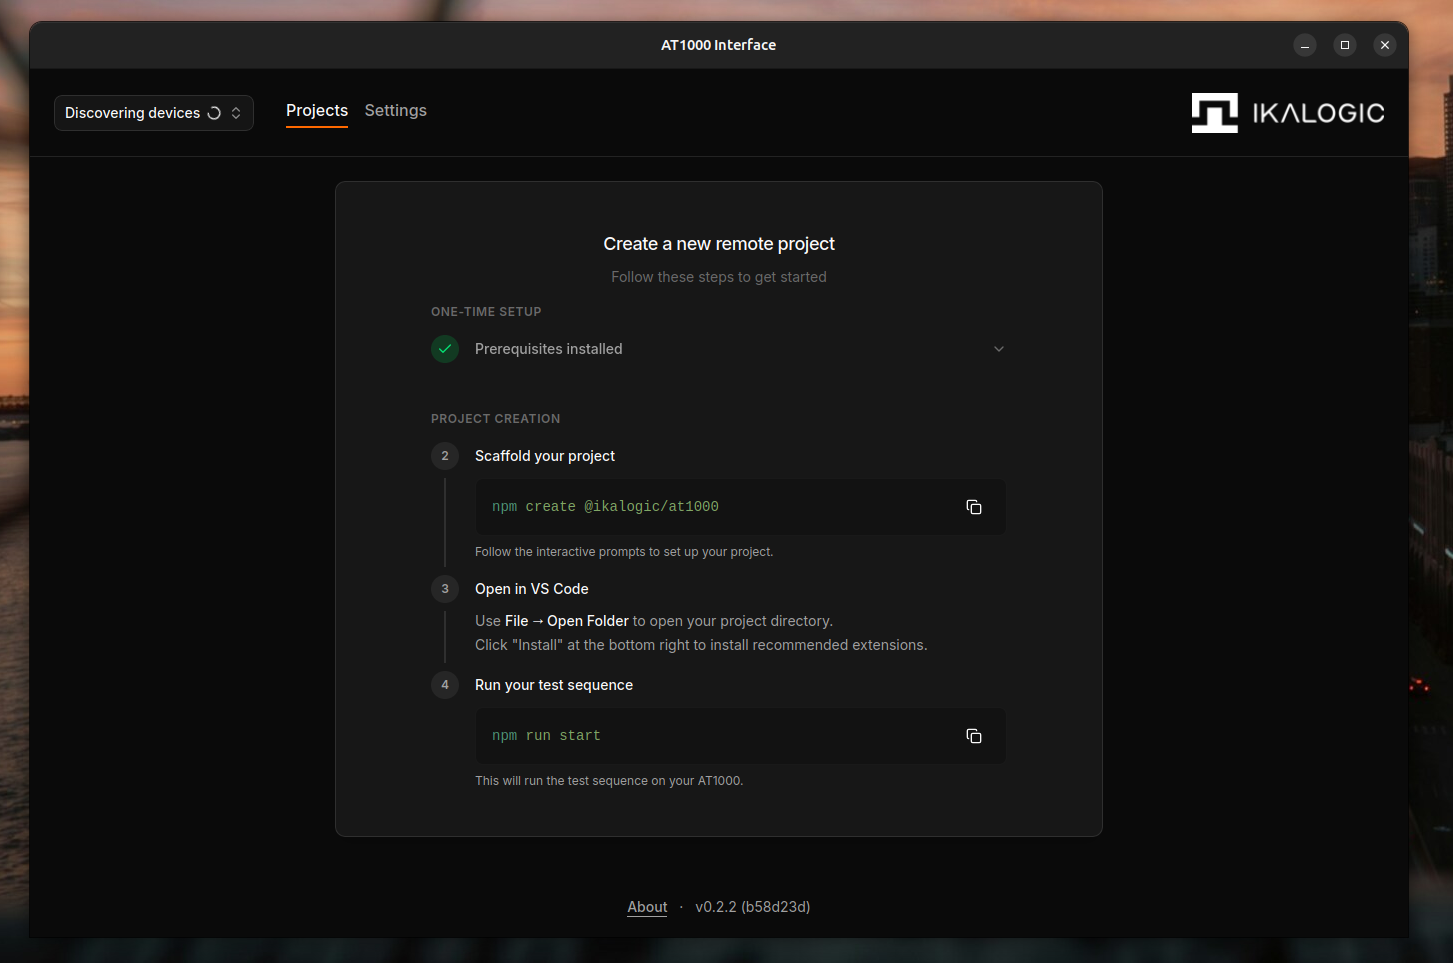Click the Follow these steps to get started subtitle
This screenshot has width=1453, height=963.
pos(719,277)
